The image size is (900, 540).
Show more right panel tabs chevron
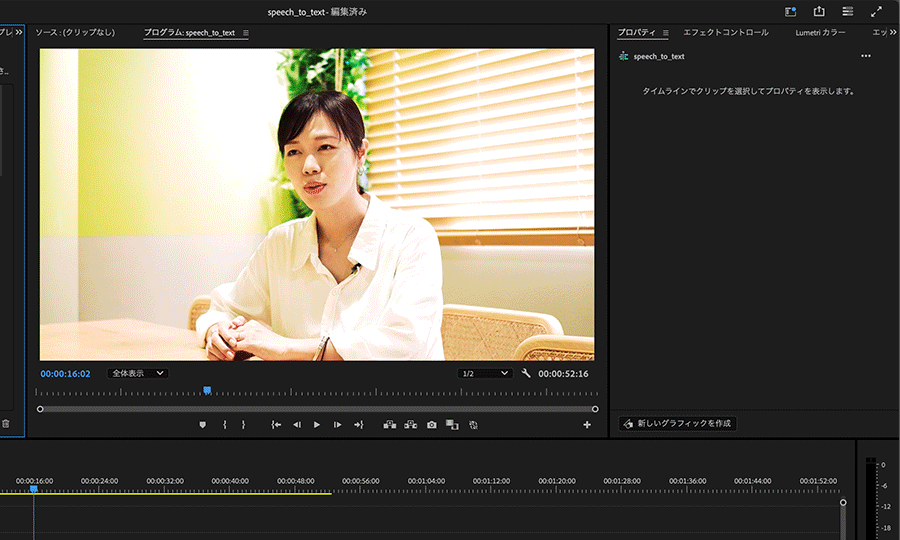point(893,33)
